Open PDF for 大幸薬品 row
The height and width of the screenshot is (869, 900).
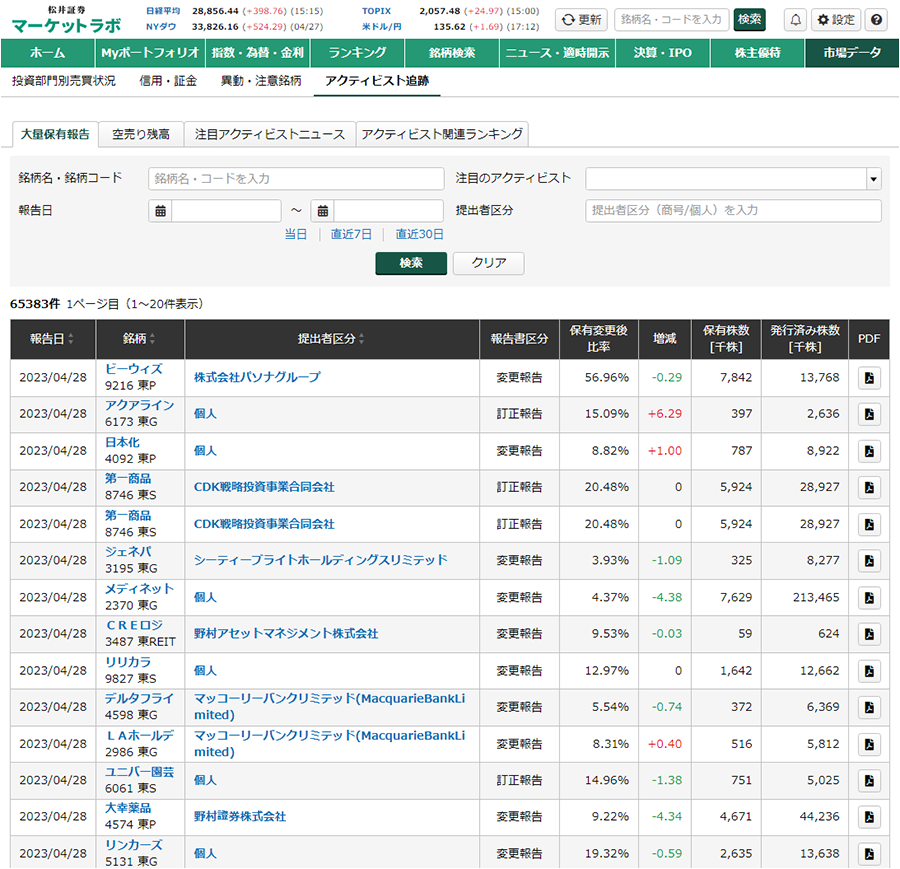(x=869, y=817)
